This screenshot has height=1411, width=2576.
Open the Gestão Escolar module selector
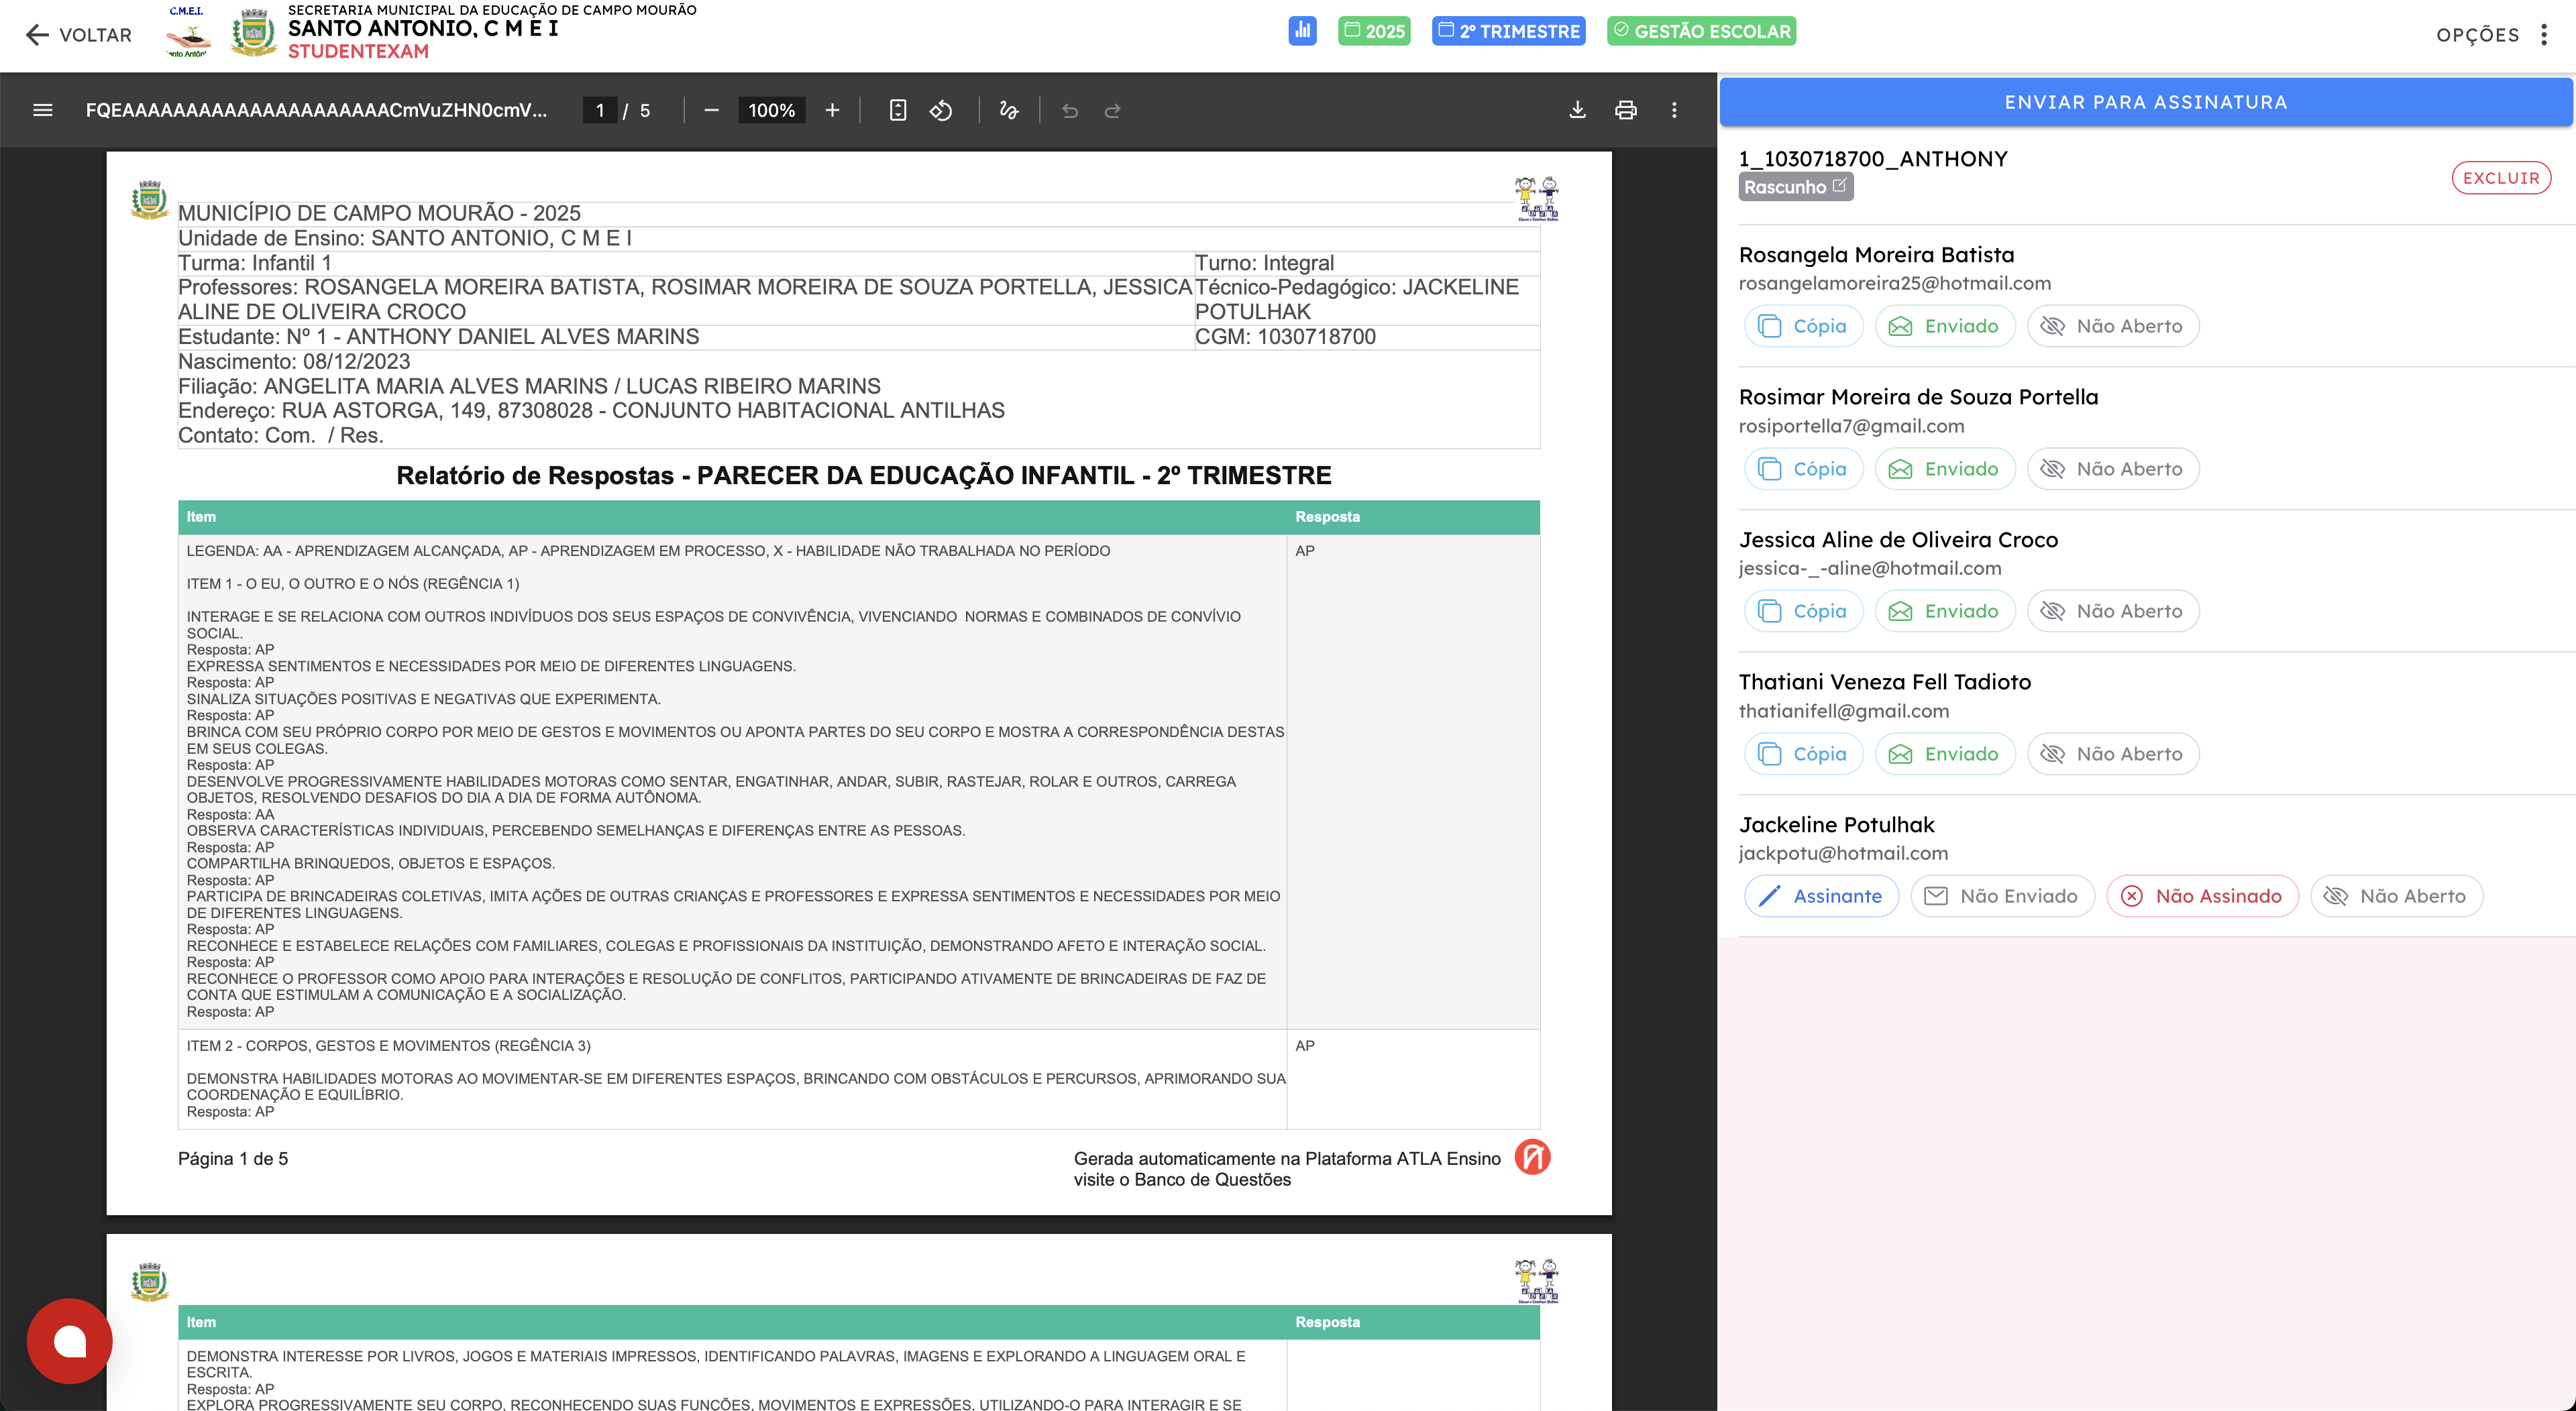click(x=1701, y=31)
